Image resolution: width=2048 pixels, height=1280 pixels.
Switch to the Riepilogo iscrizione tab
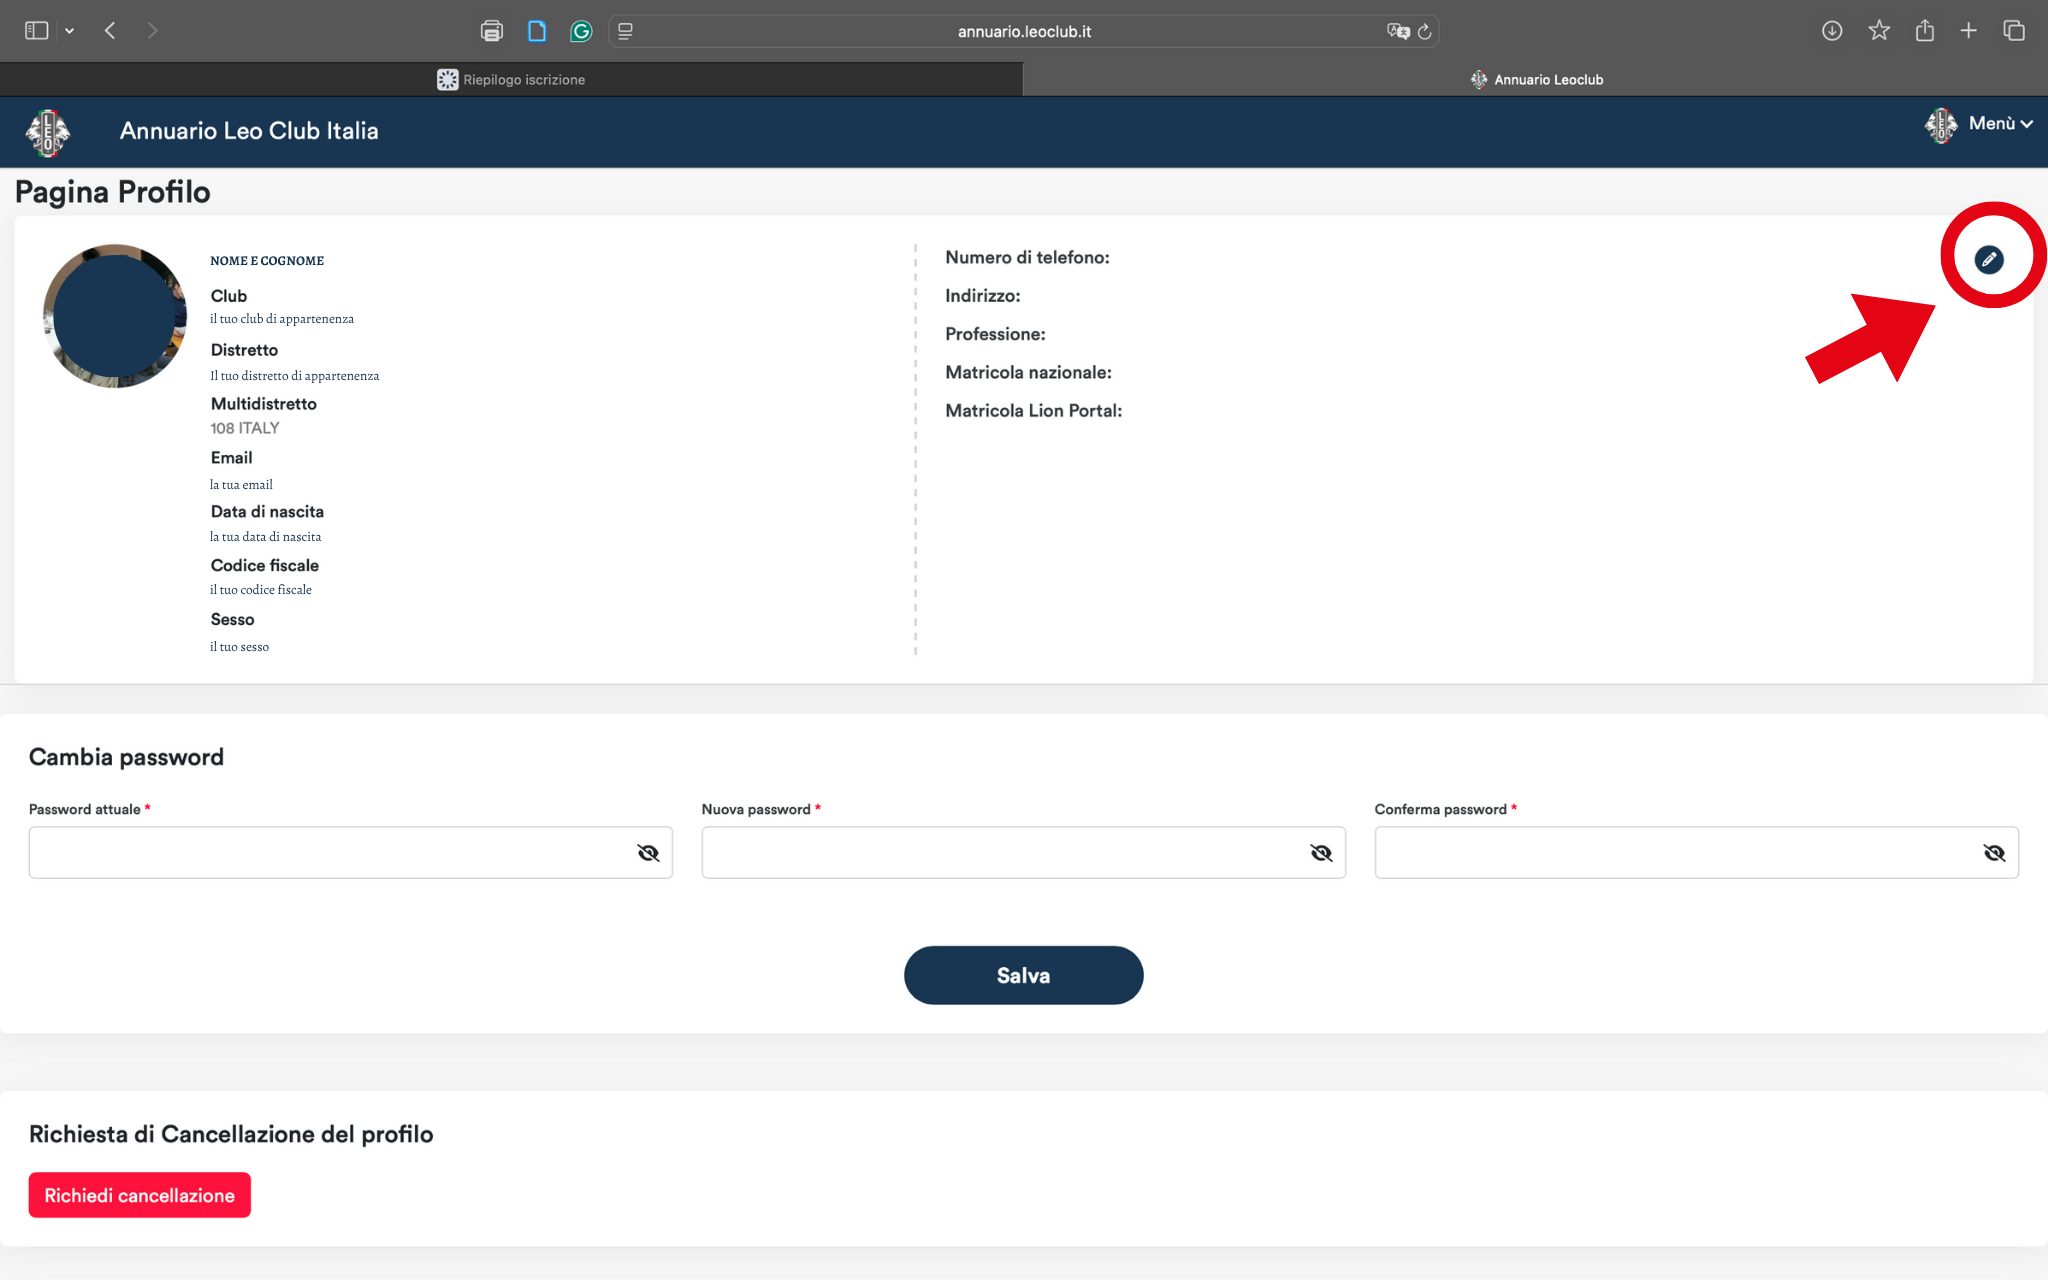[511, 80]
